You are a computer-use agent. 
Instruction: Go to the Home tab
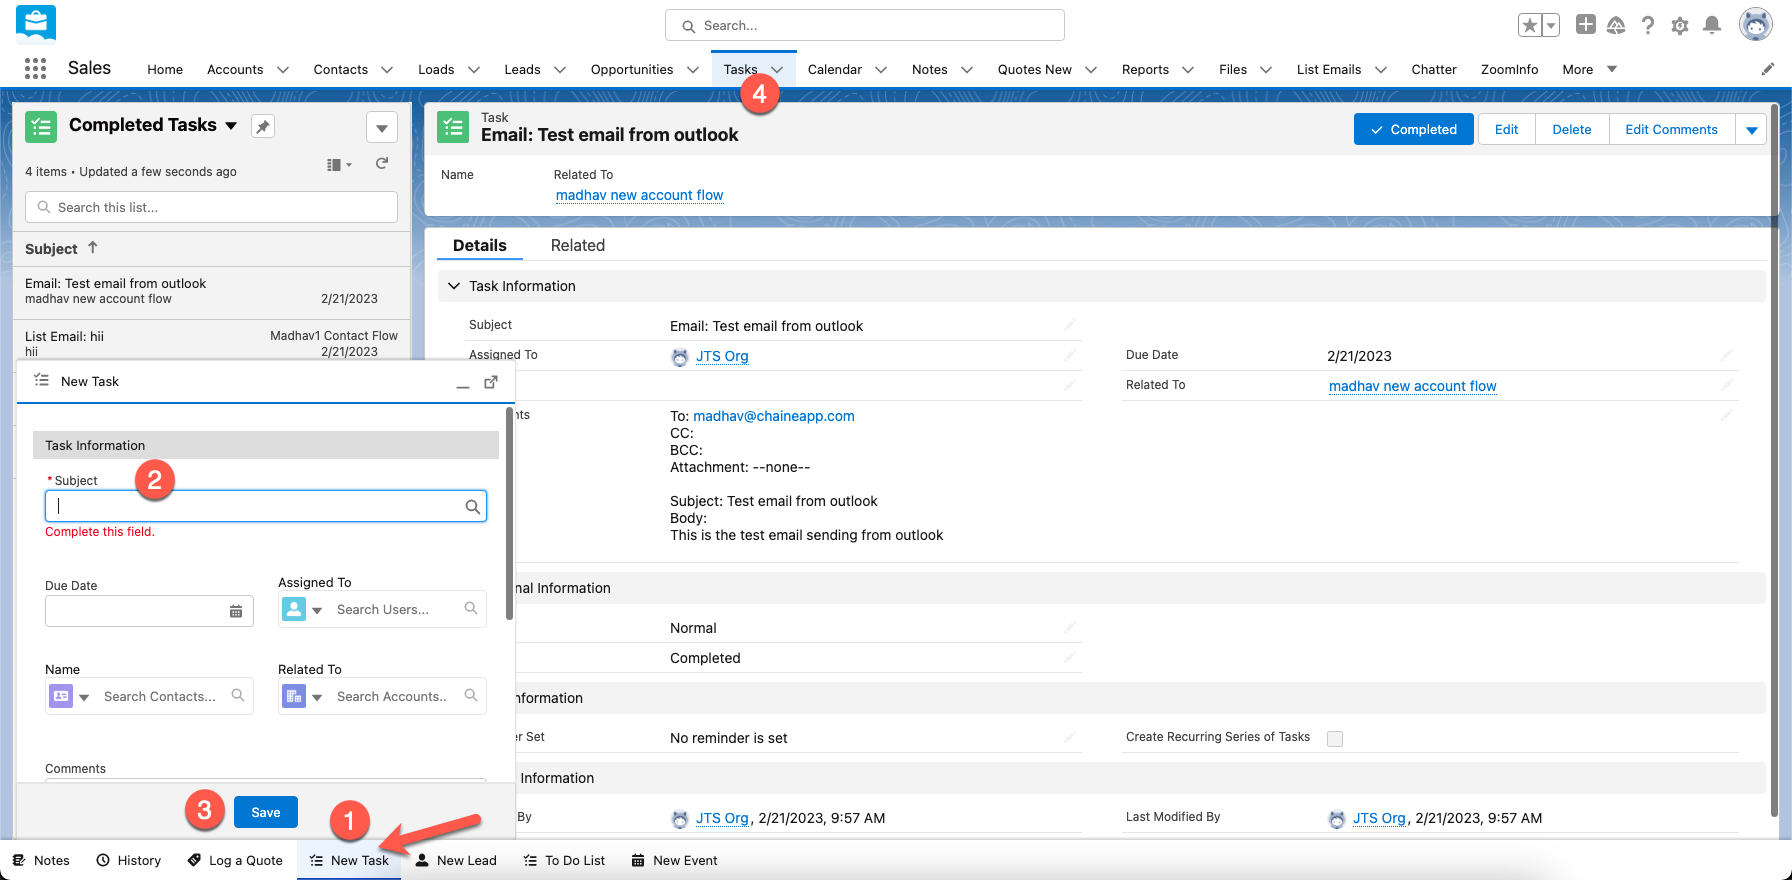tap(165, 69)
